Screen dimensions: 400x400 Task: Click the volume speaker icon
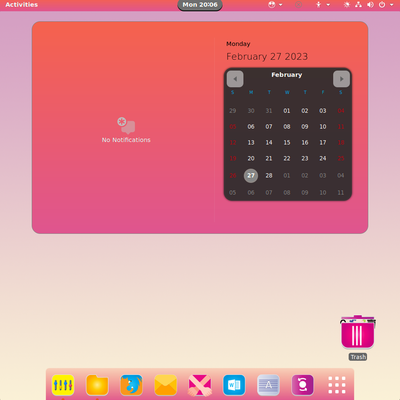(370, 5)
